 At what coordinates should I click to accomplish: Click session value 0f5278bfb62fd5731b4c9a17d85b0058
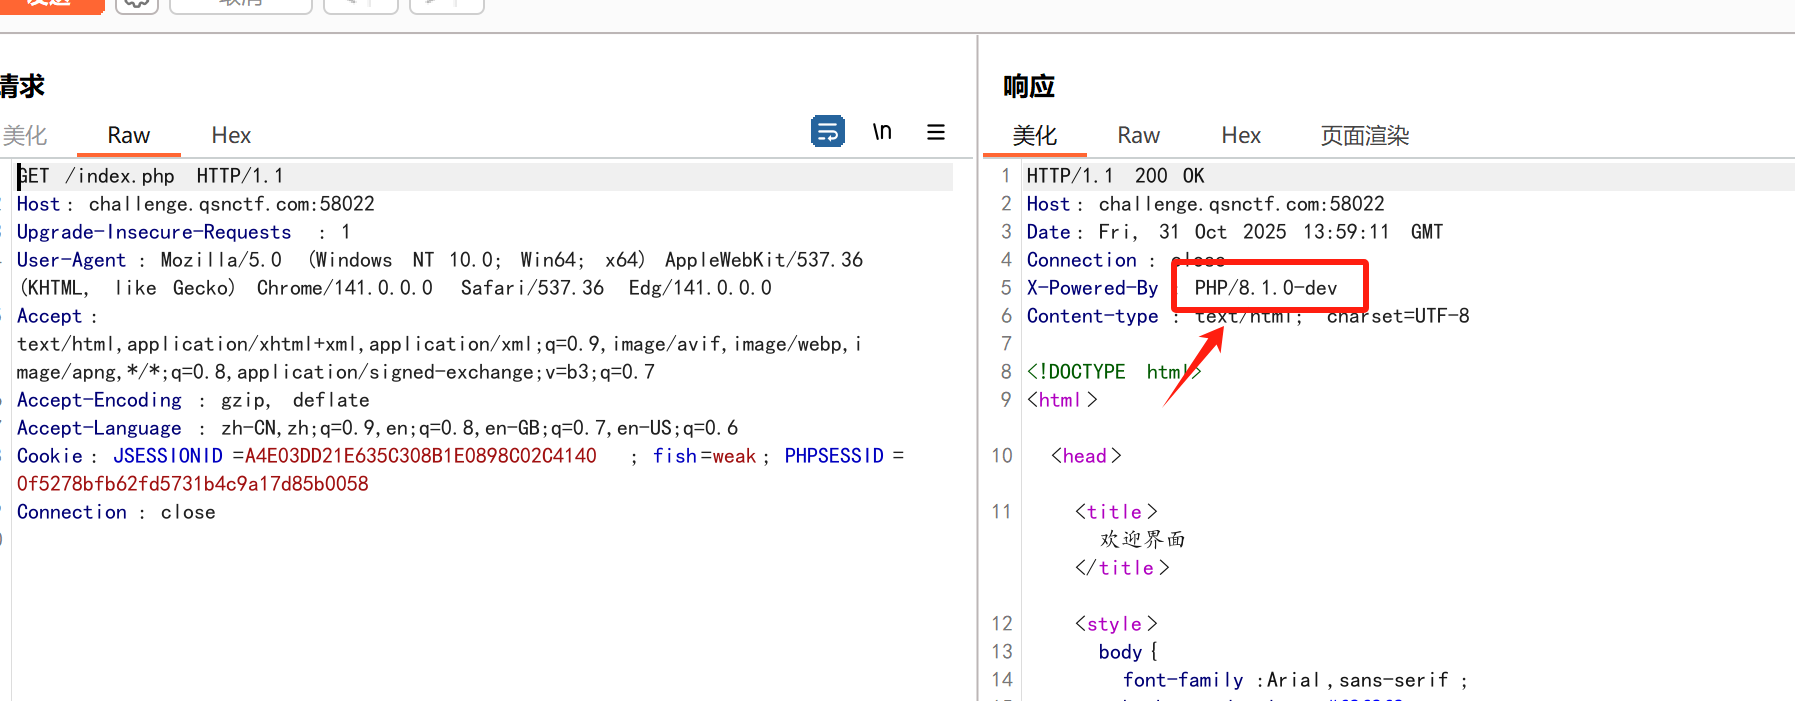pyautogui.click(x=193, y=484)
